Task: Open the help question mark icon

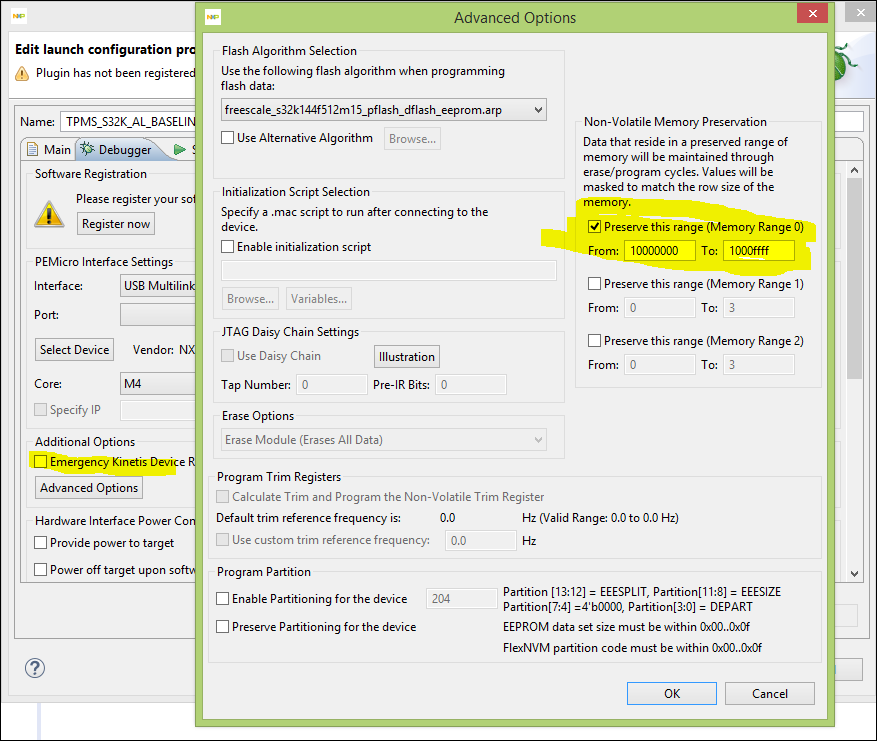Action: point(35,668)
